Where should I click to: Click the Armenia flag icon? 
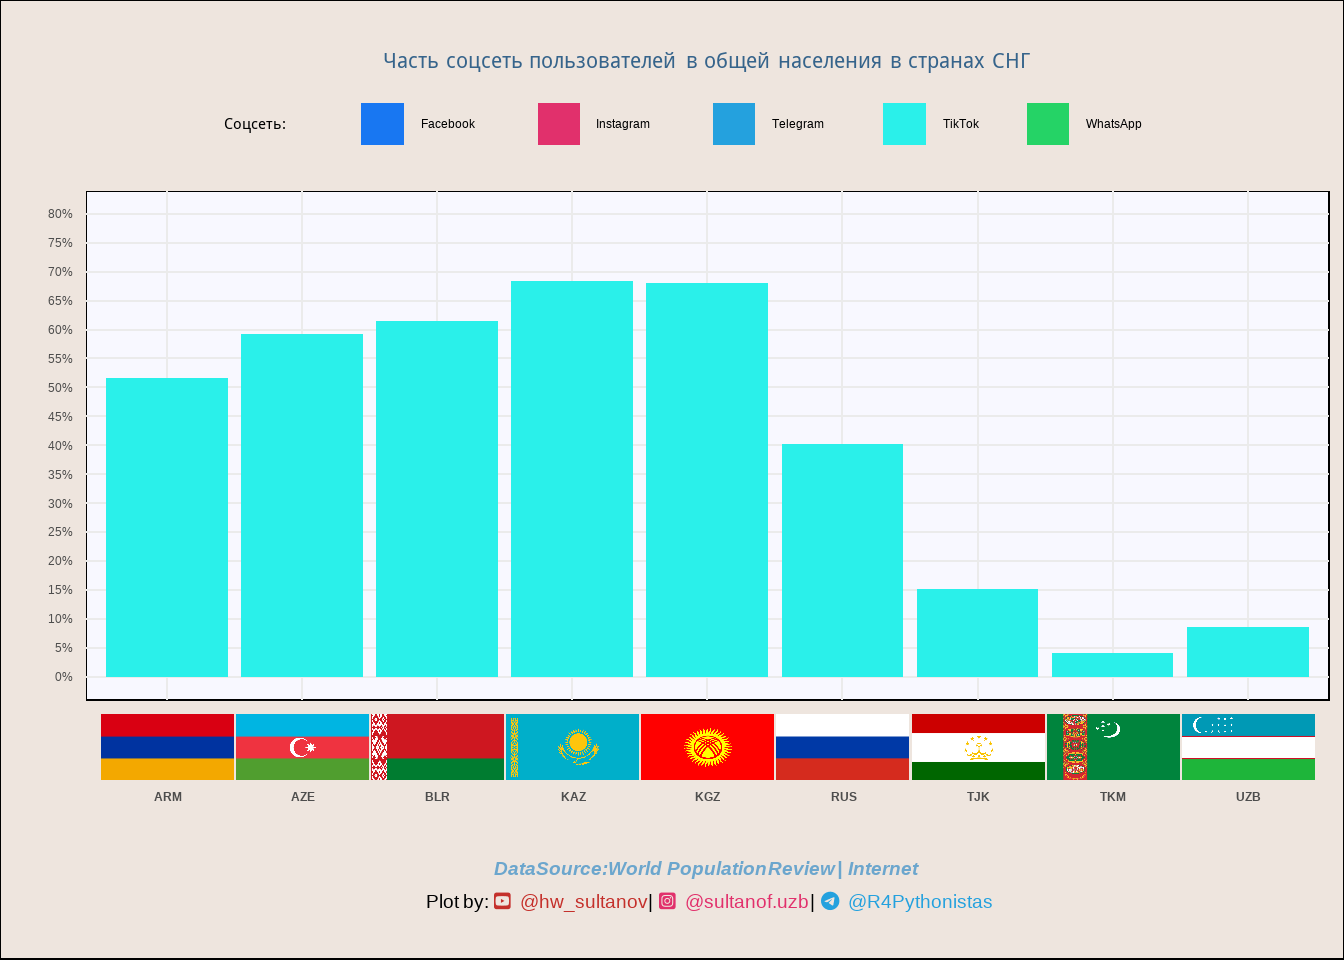pos(167,747)
